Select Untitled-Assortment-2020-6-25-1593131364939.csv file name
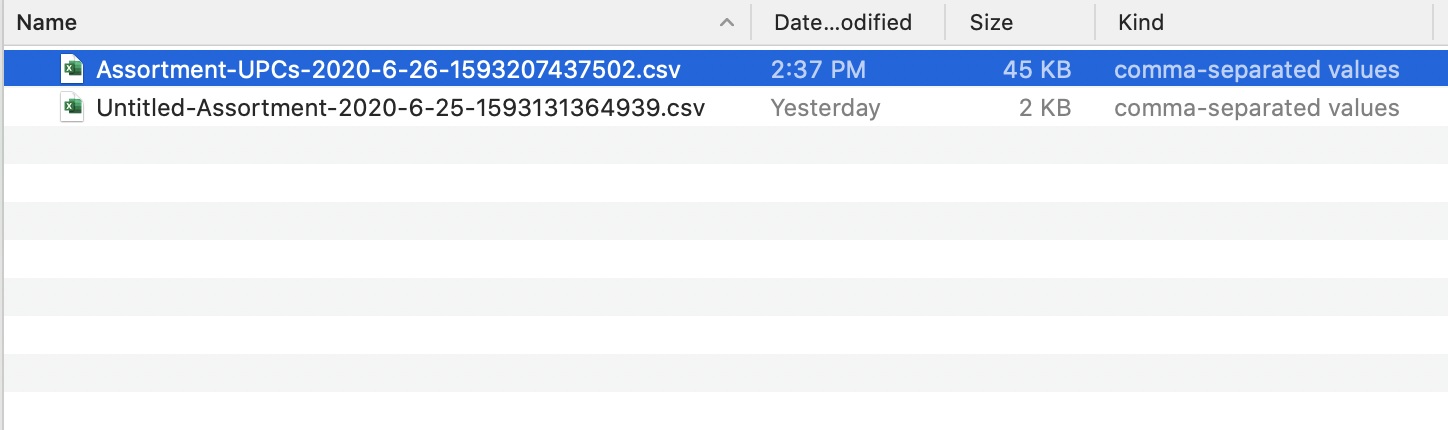Image resolution: width=1448 pixels, height=430 pixels. pos(401,108)
